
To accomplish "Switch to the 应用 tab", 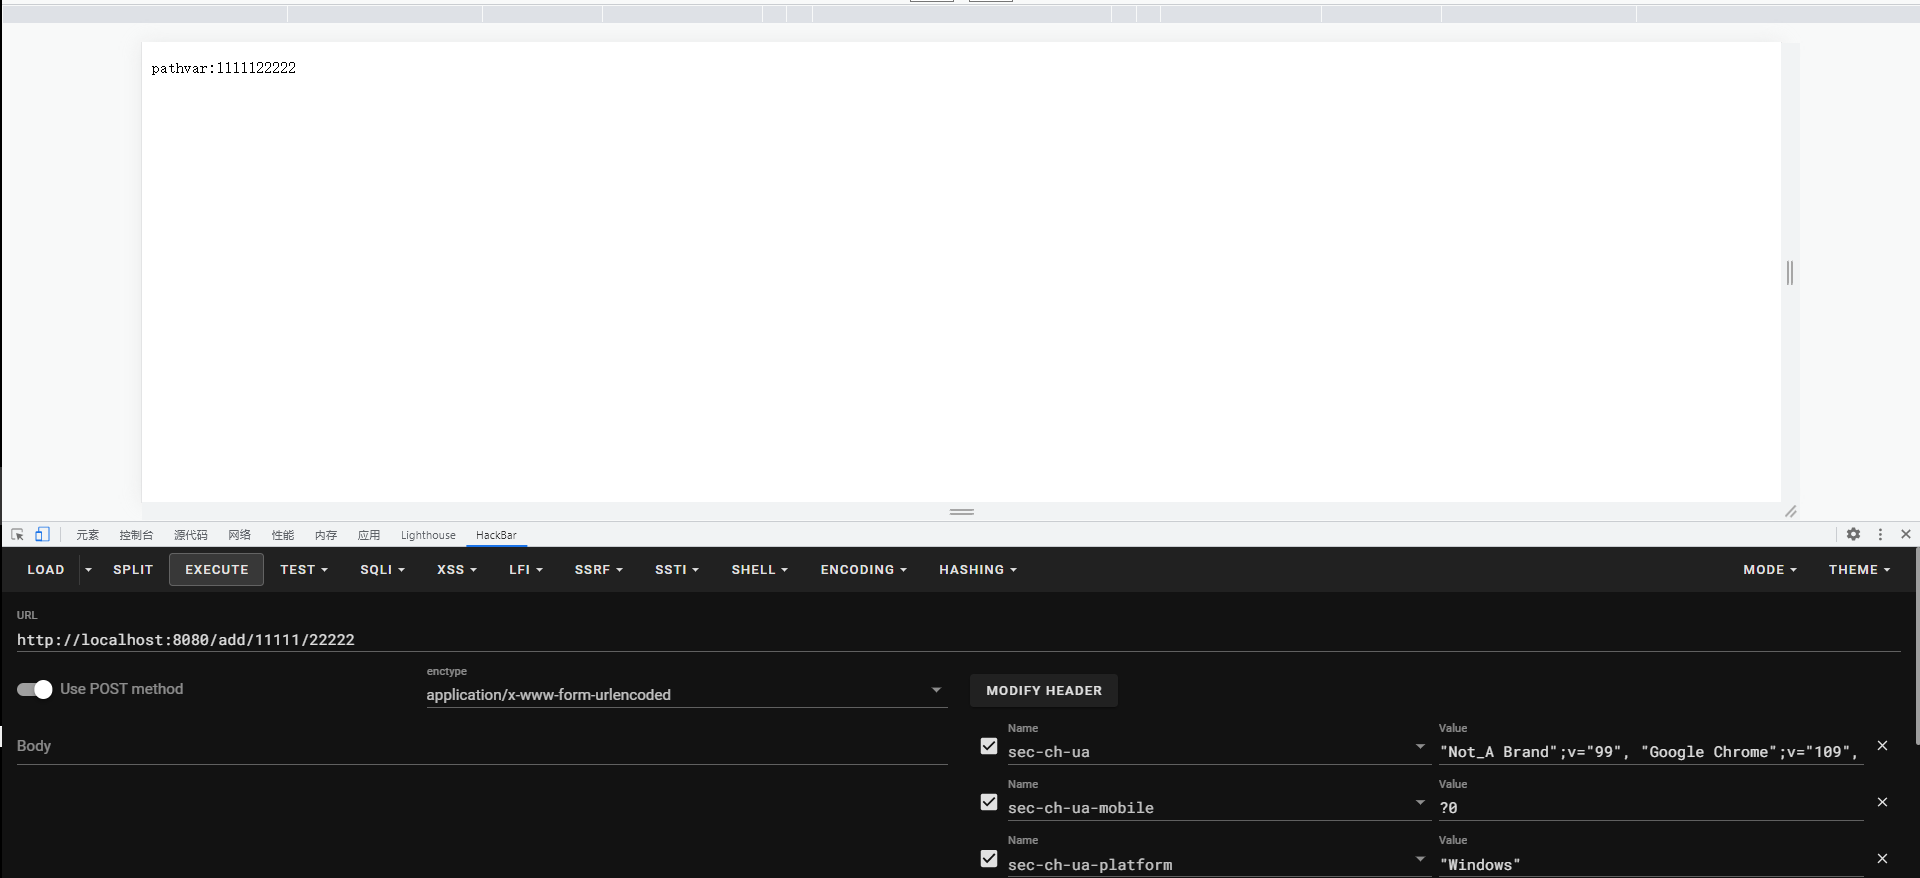I will (369, 535).
